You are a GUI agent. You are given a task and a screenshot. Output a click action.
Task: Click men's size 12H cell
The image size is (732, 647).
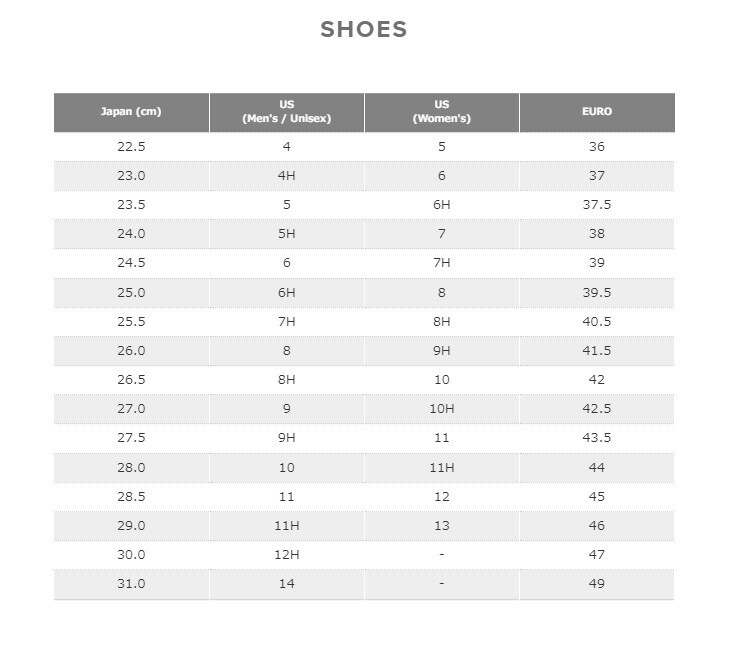[287, 555]
